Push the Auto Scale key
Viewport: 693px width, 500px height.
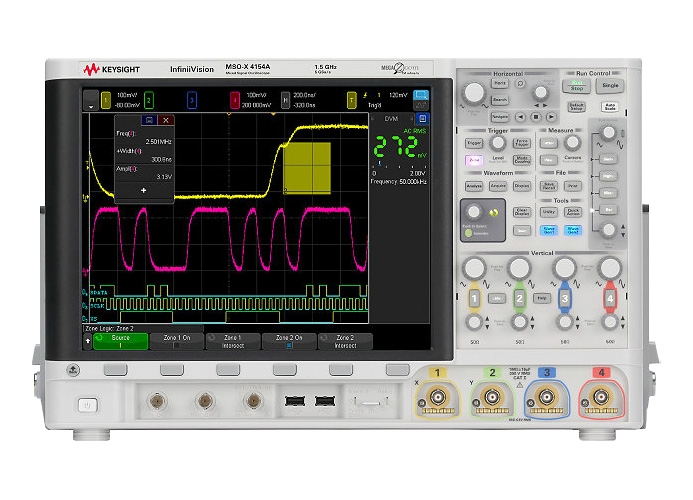[610, 107]
